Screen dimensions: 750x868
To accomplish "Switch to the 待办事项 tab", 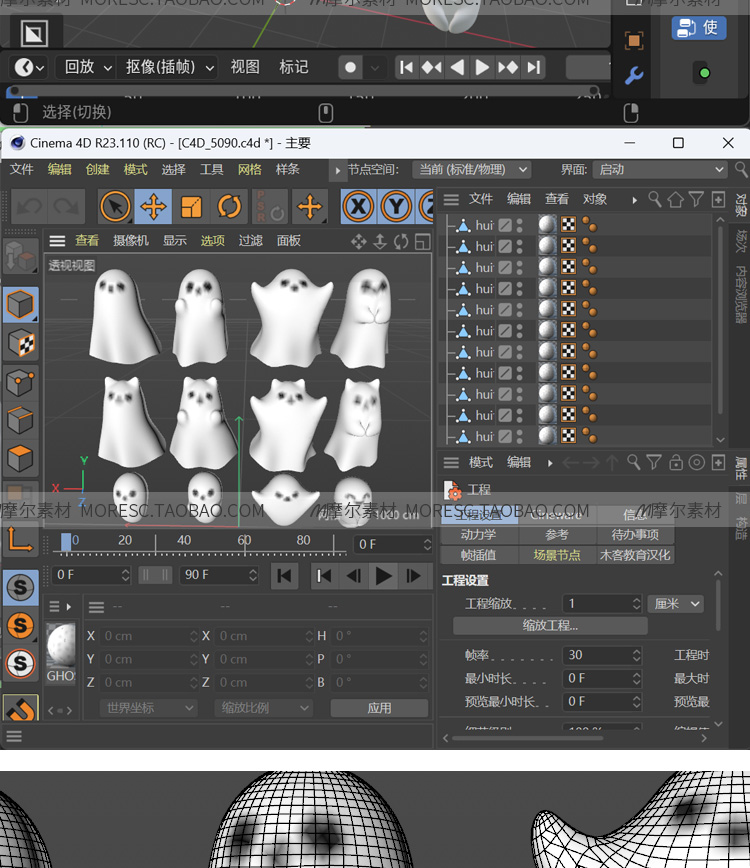I will [635, 535].
